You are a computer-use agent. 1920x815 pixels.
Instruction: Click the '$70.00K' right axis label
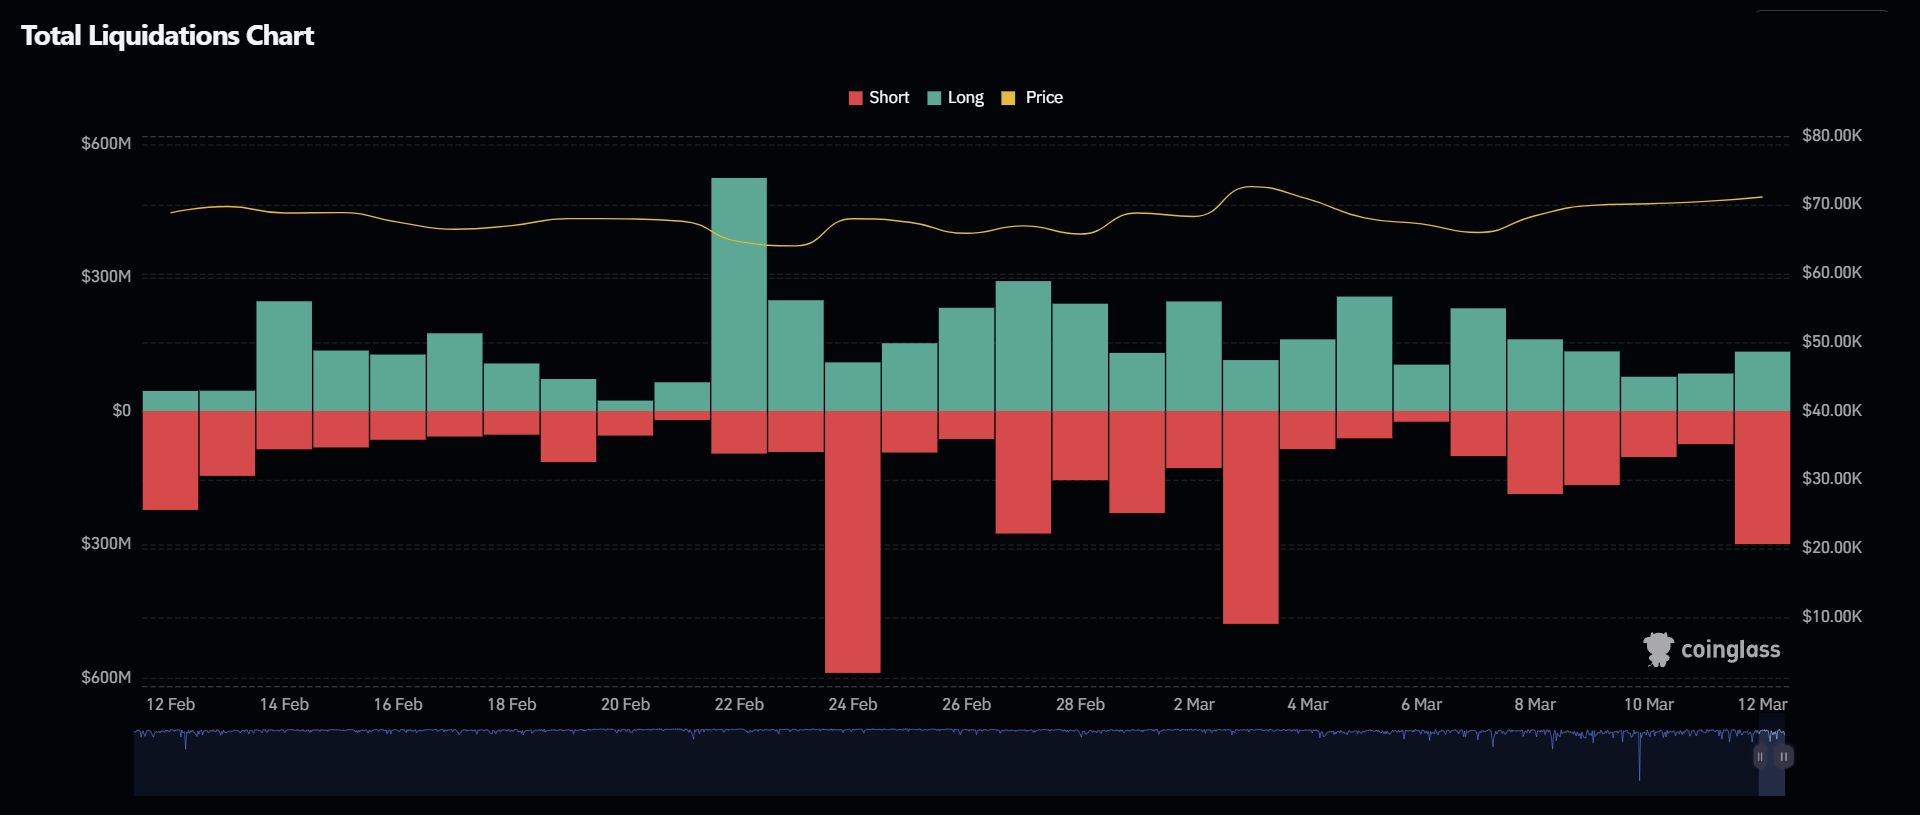[1832, 203]
